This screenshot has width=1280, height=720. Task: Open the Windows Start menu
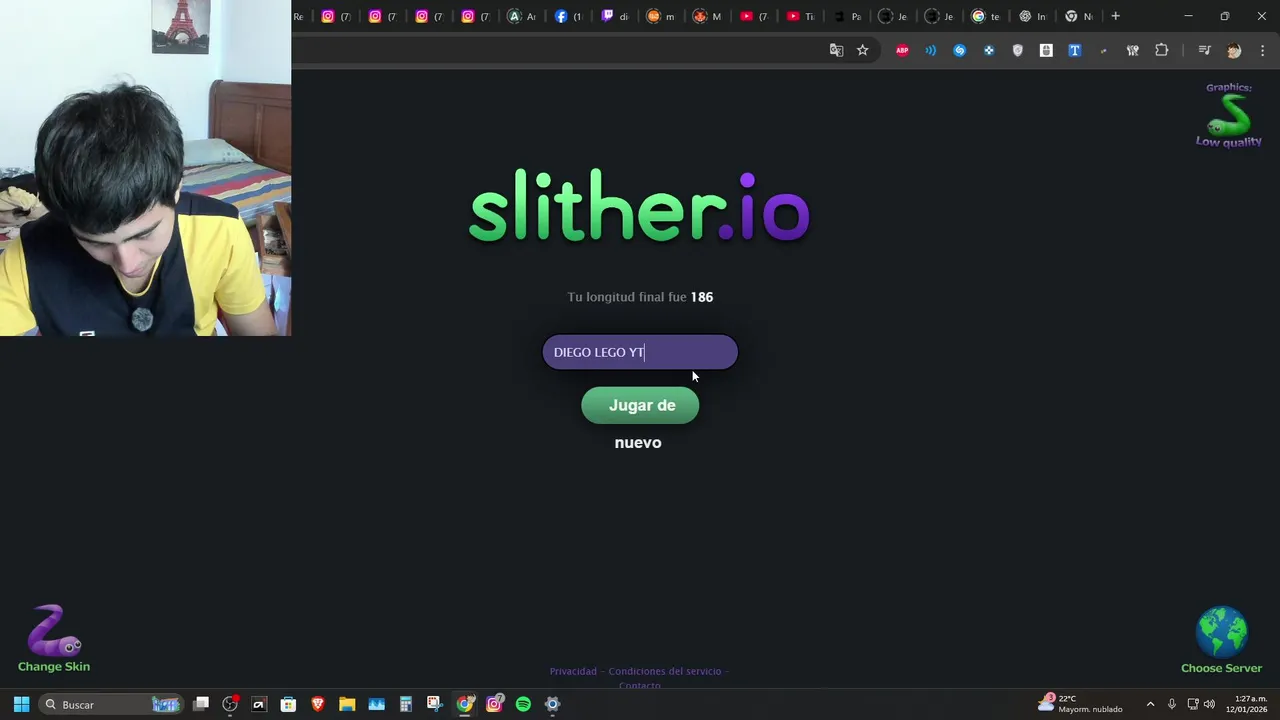(21, 704)
